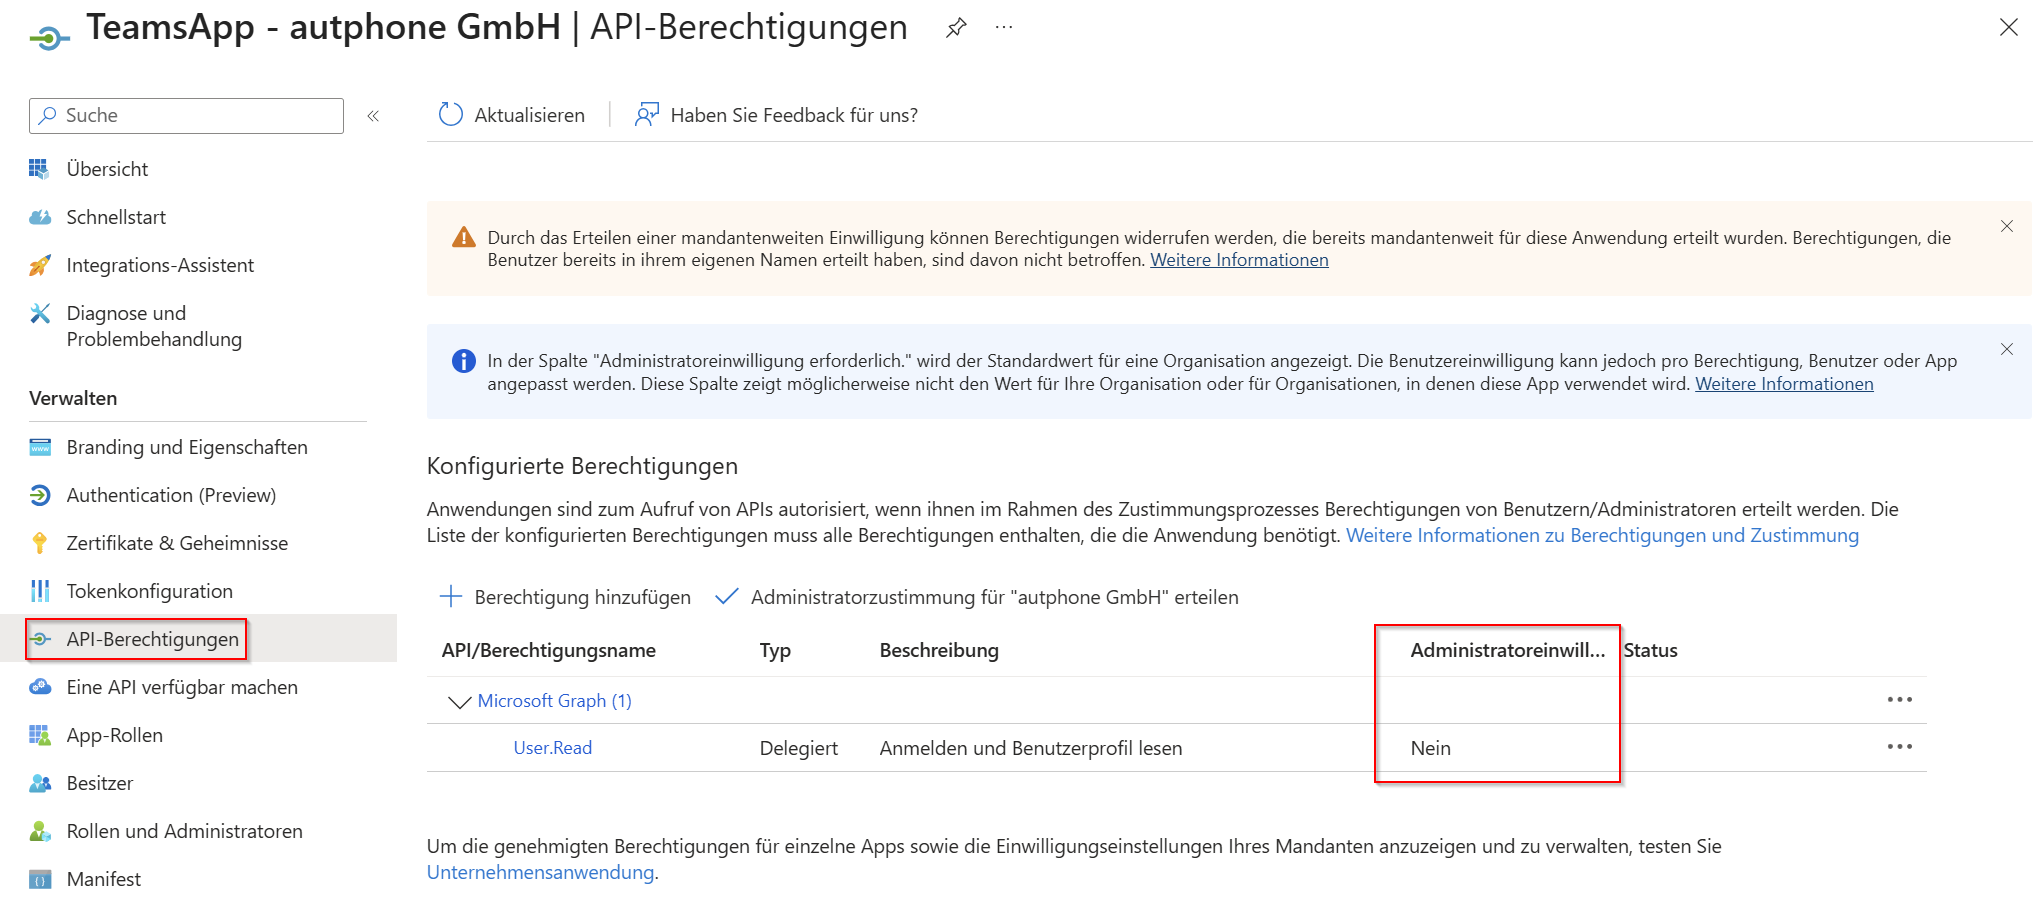Collapse the Microsoft Graph permissions group
Viewport: 2038px width, 908px height.
[458, 700]
